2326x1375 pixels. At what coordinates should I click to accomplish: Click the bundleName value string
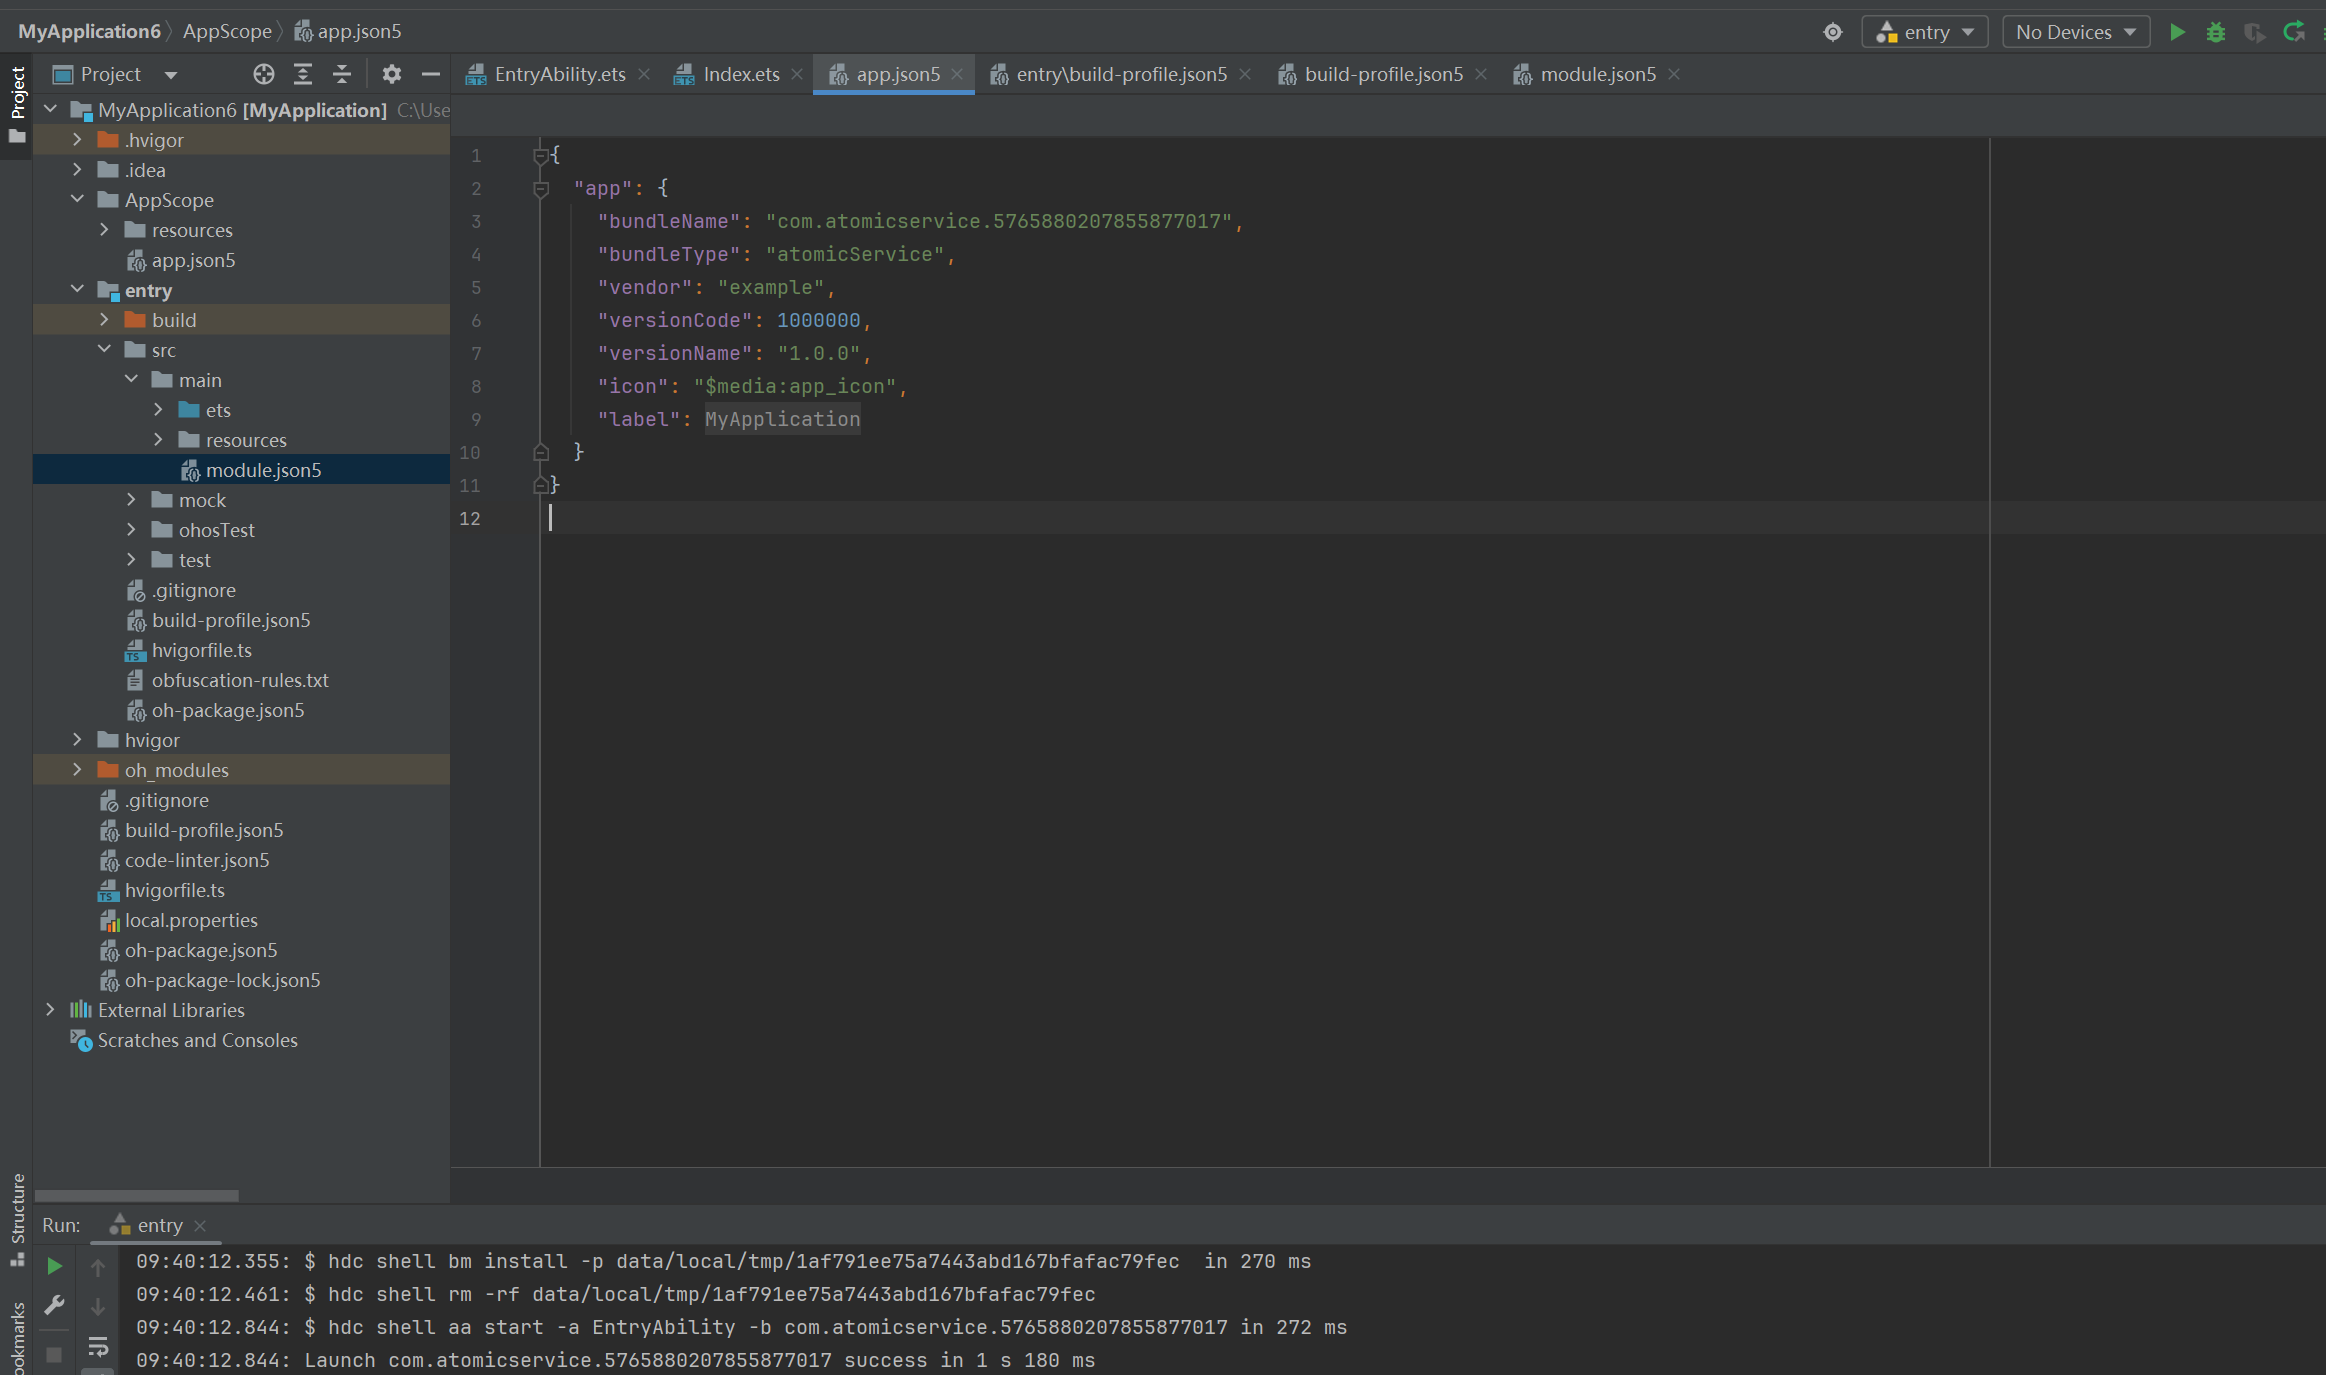(1000, 221)
